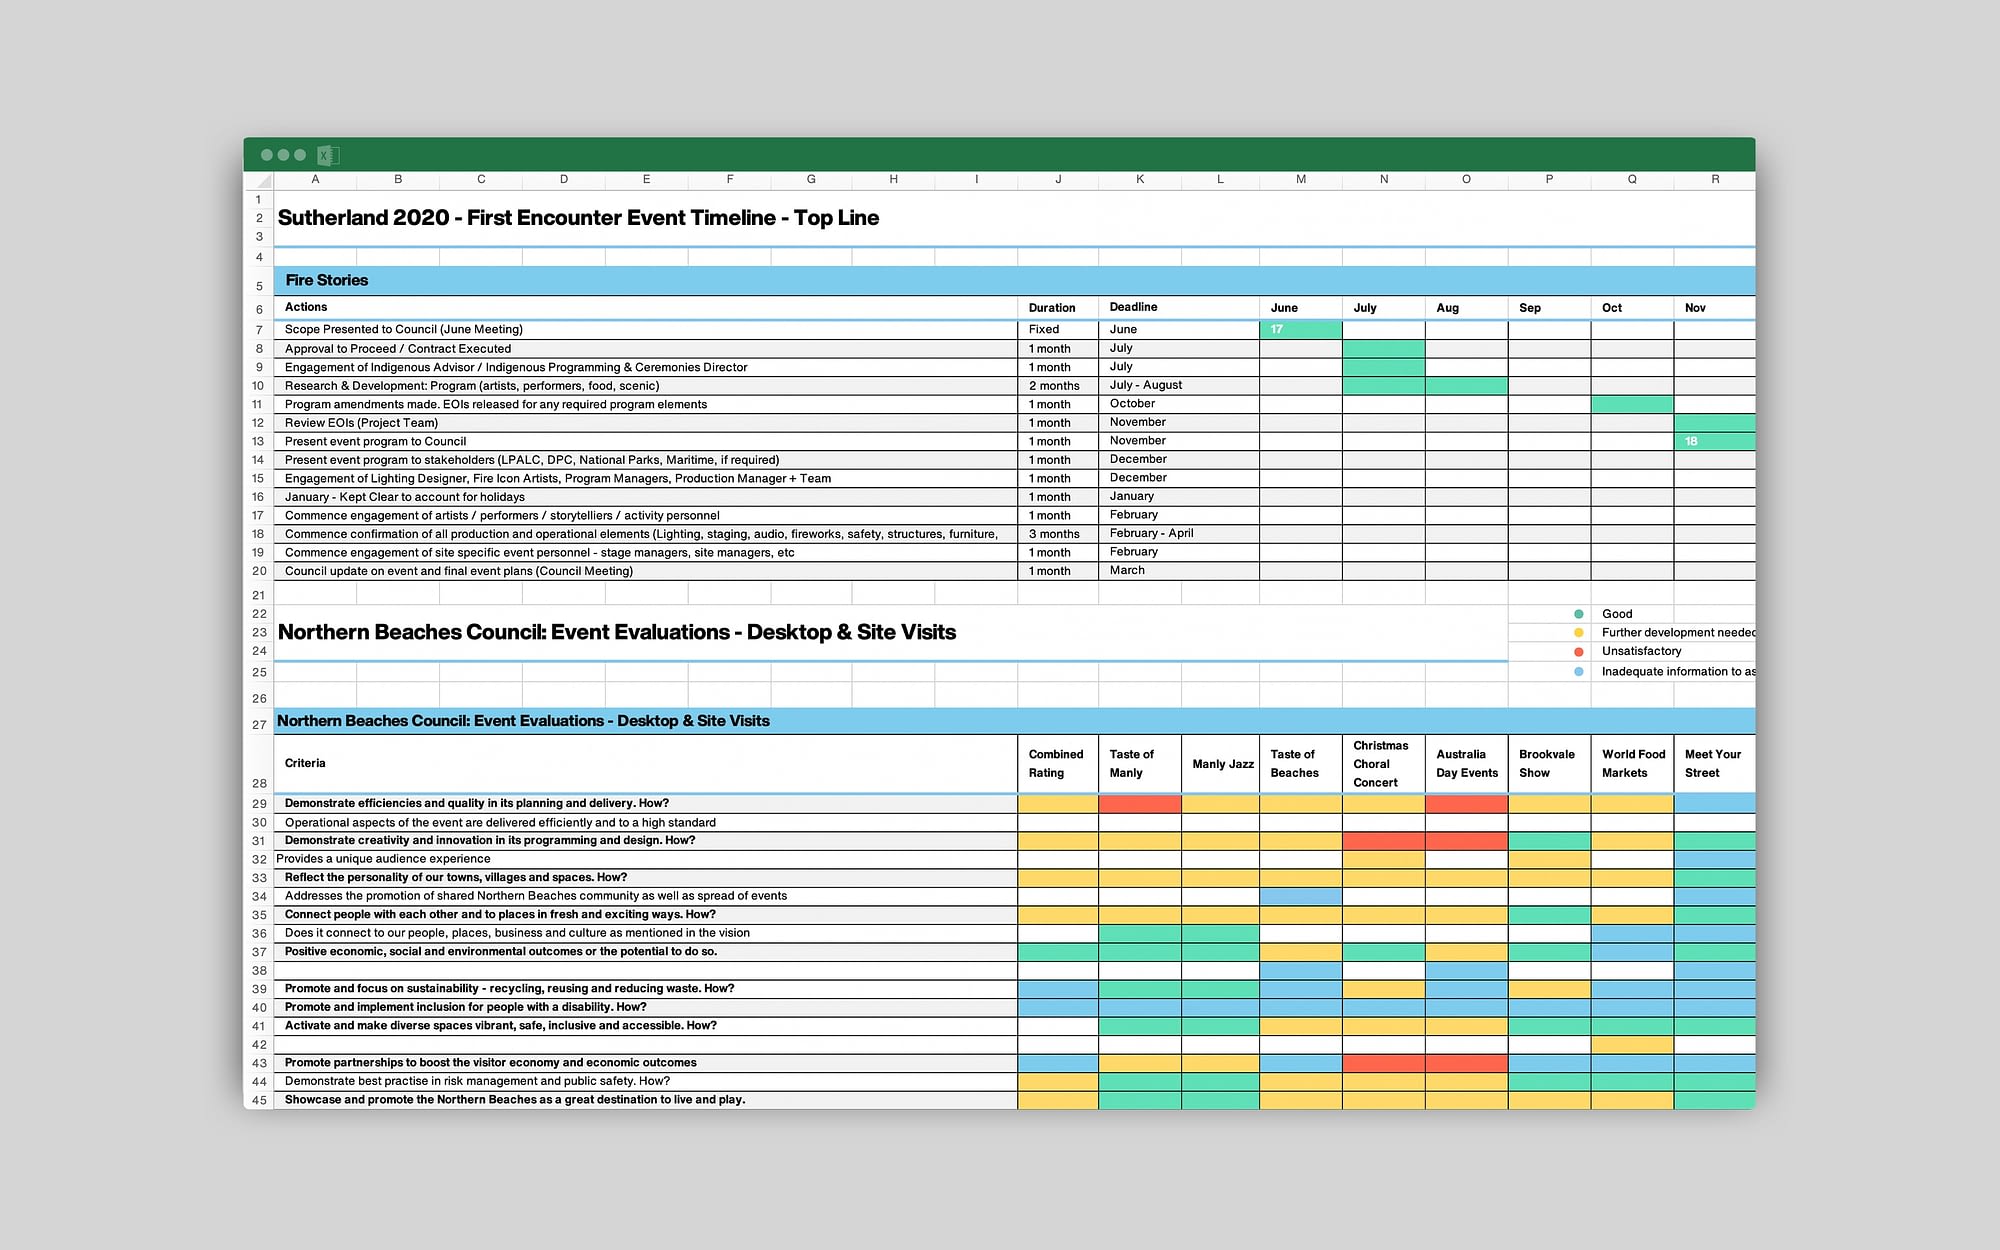
Task: Select the green Oct cell for Program amendments
Action: tap(1632, 404)
